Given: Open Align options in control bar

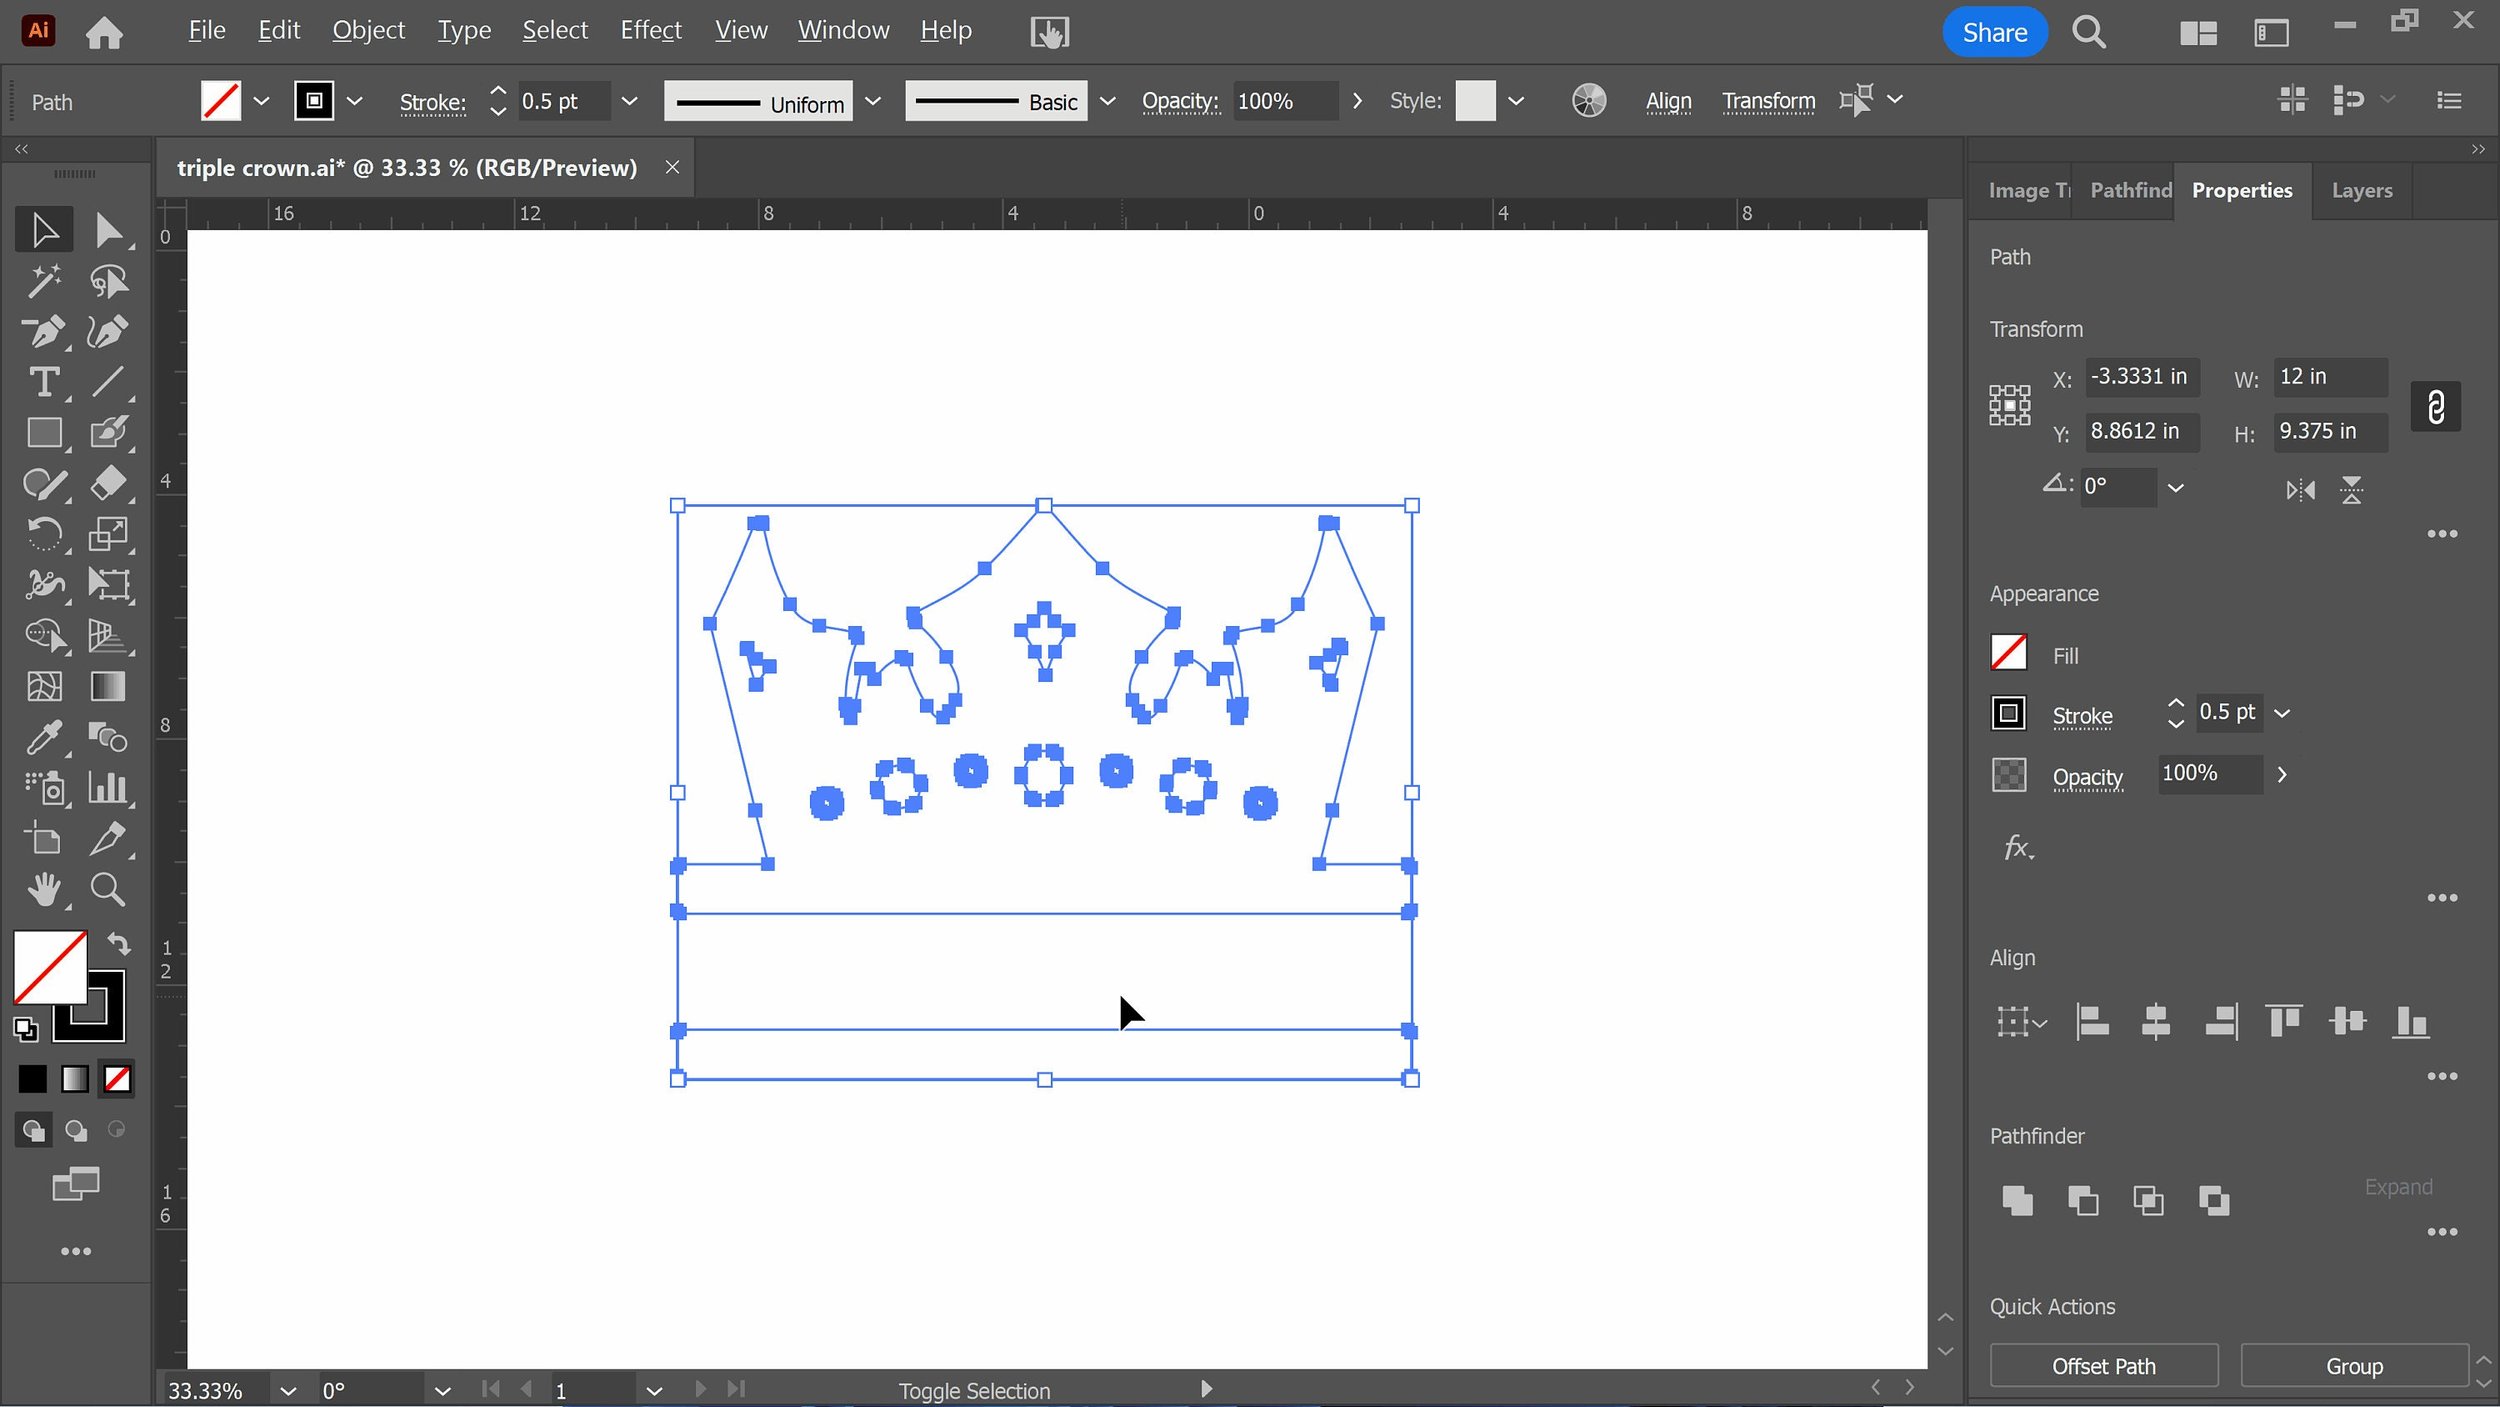Looking at the screenshot, I should click(x=1668, y=101).
